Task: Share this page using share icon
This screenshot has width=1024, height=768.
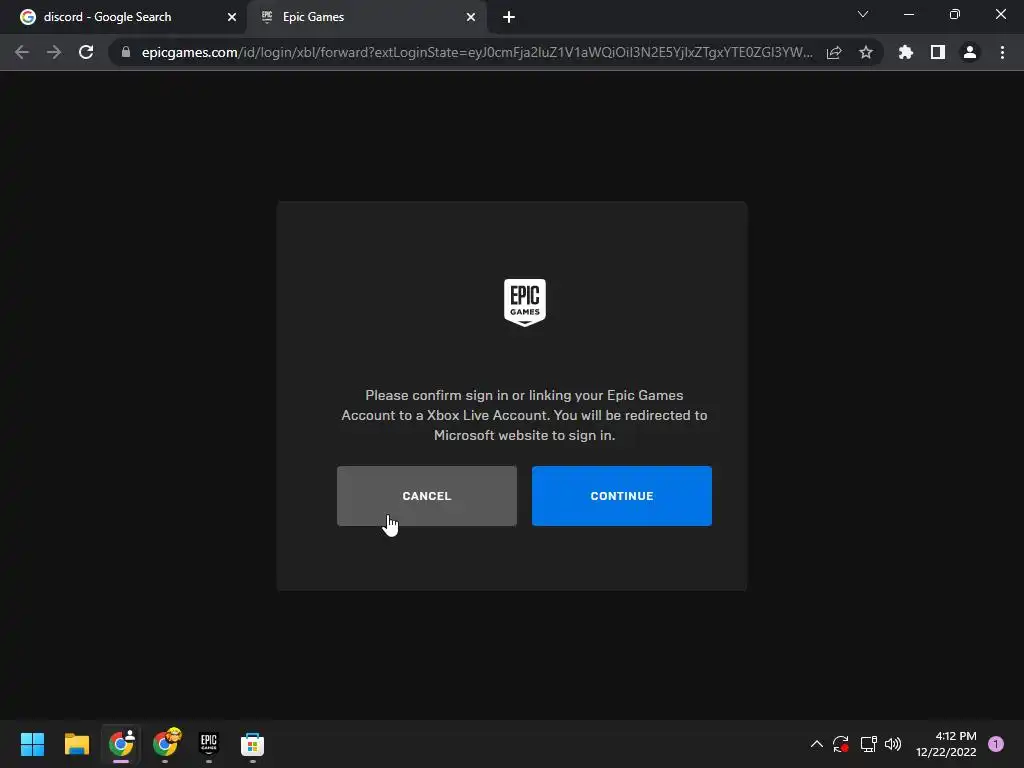Action: [834, 52]
